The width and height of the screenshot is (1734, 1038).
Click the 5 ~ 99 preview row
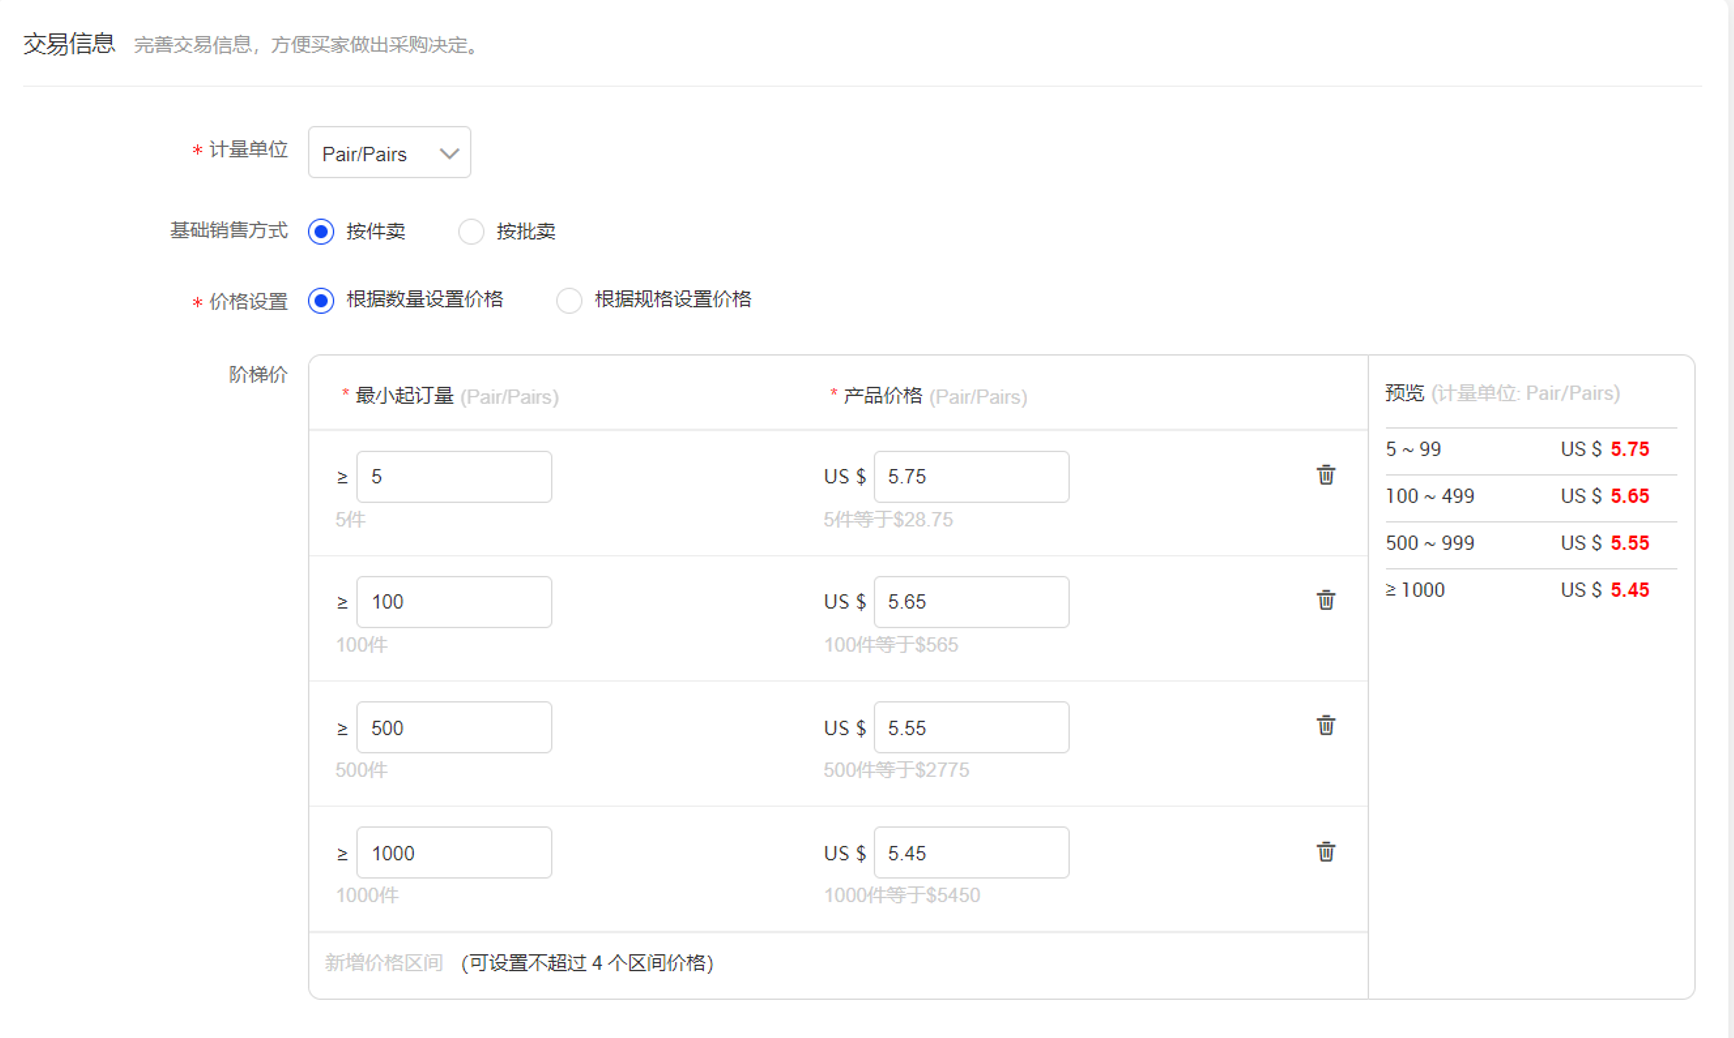pyautogui.click(x=1530, y=450)
